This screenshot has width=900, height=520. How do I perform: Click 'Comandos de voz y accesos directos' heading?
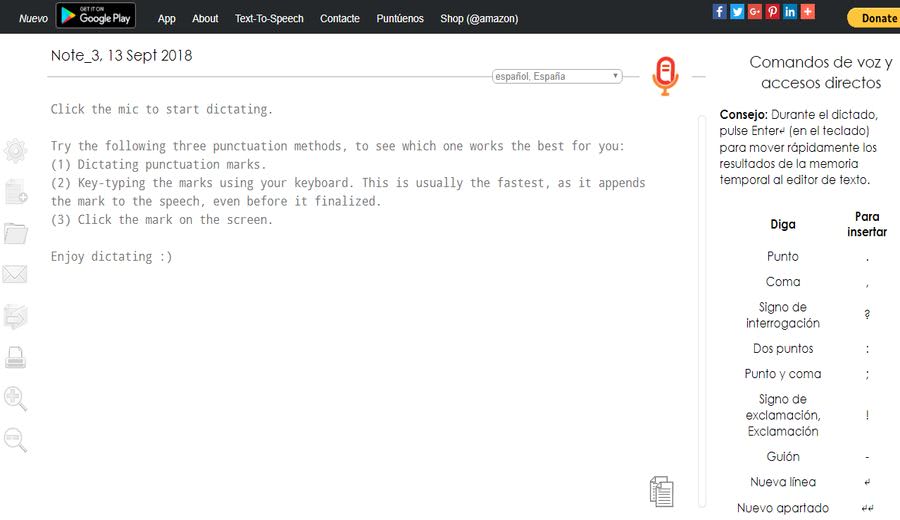click(x=821, y=72)
